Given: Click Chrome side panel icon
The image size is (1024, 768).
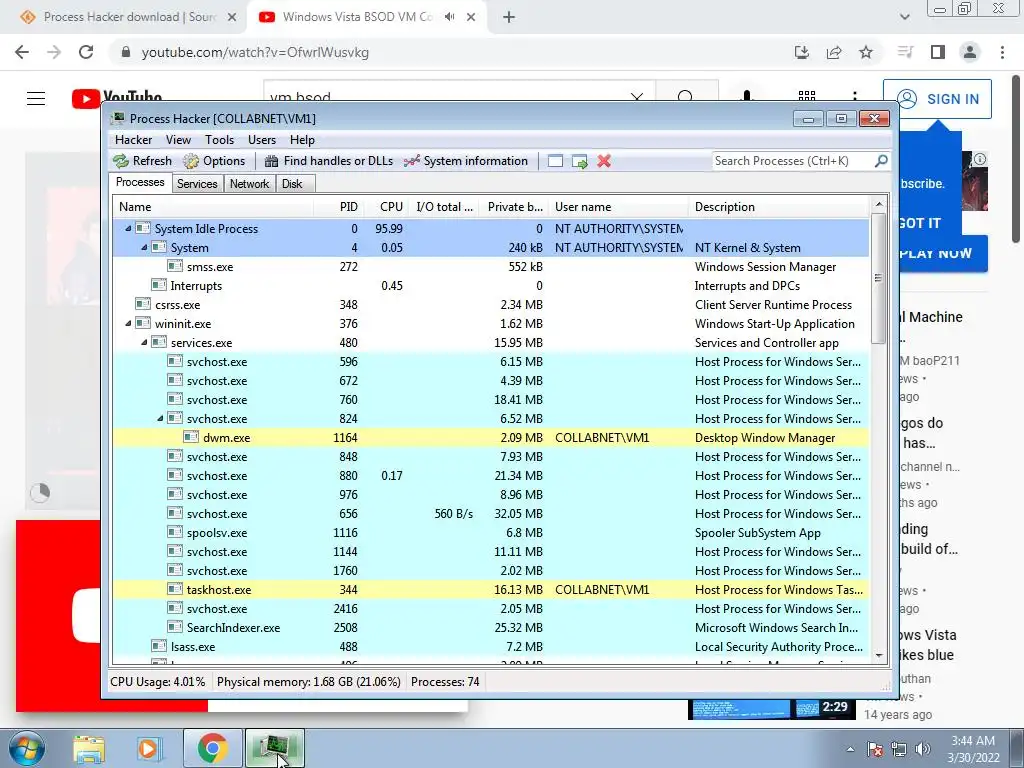Looking at the screenshot, I should point(938,52).
